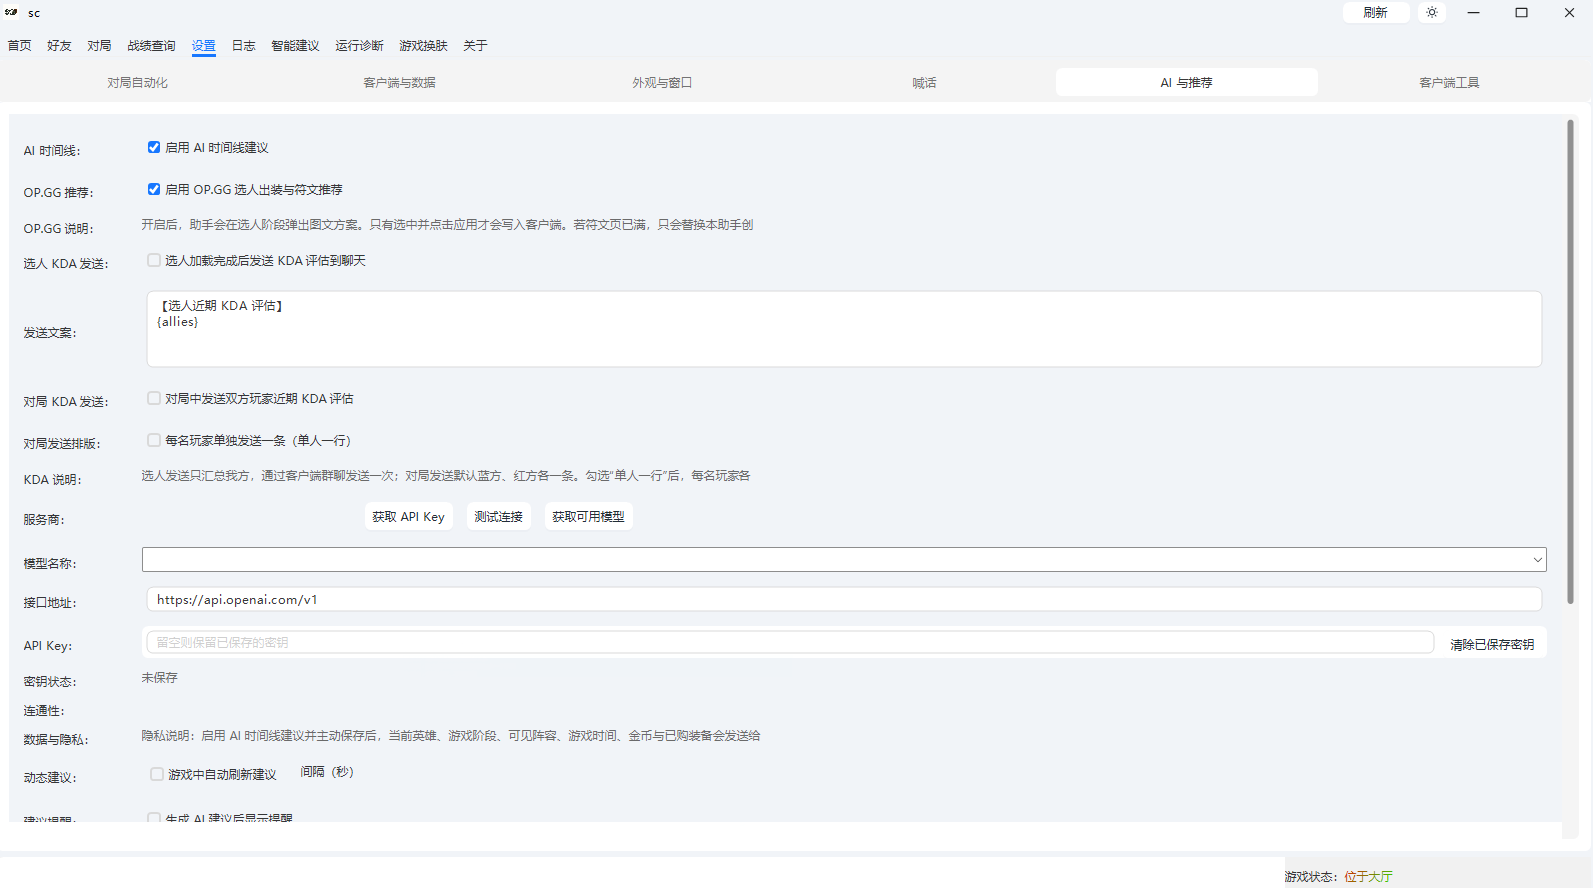This screenshot has width=1594, height=888.
Task: Focus the 发送文案 text area
Action: [844, 329]
